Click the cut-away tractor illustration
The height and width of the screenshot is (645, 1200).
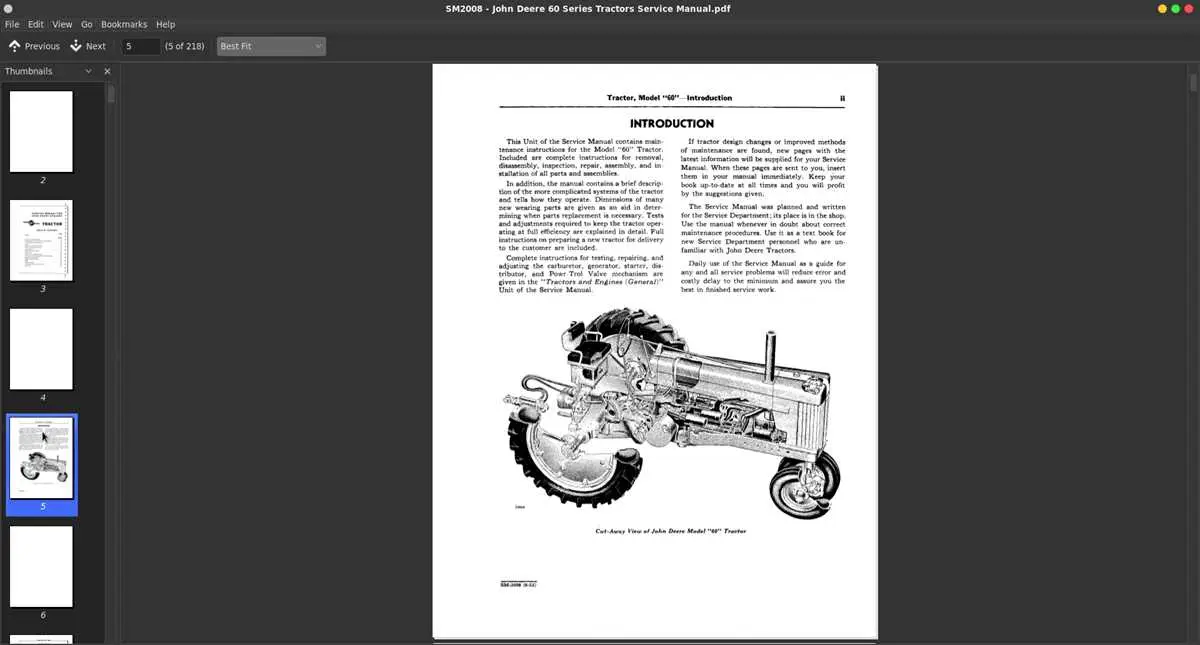pos(673,414)
